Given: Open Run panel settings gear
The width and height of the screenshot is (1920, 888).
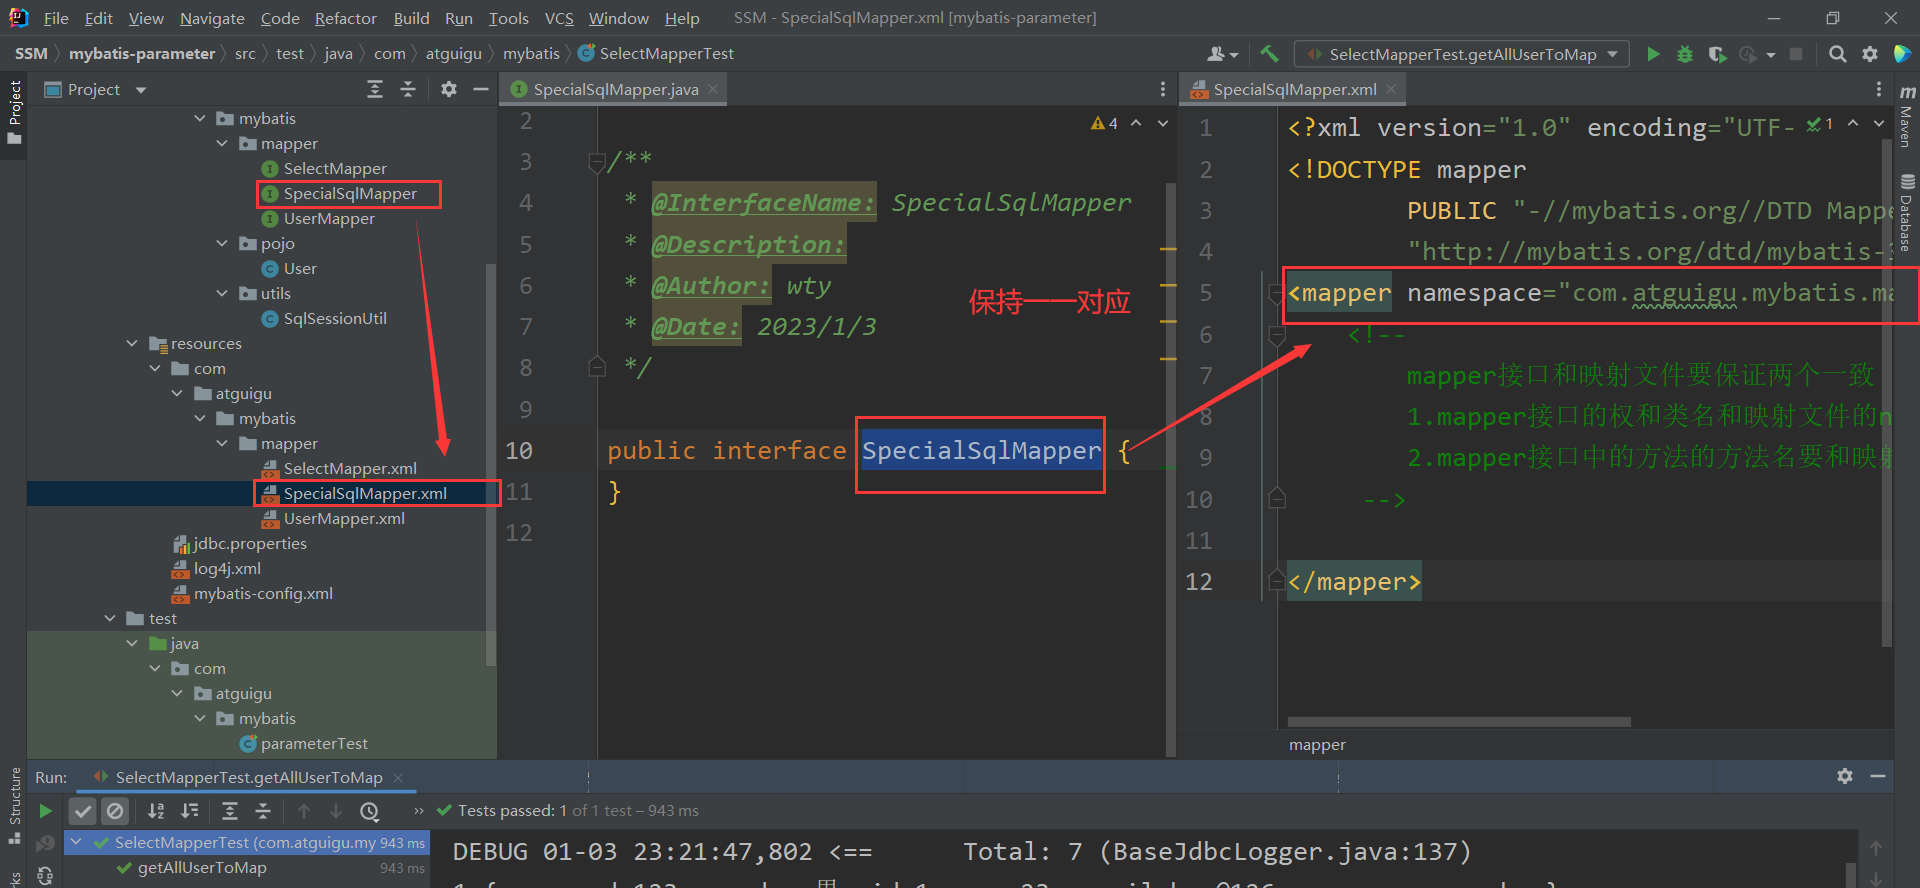Looking at the screenshot, I should (x=1845, y=776).
